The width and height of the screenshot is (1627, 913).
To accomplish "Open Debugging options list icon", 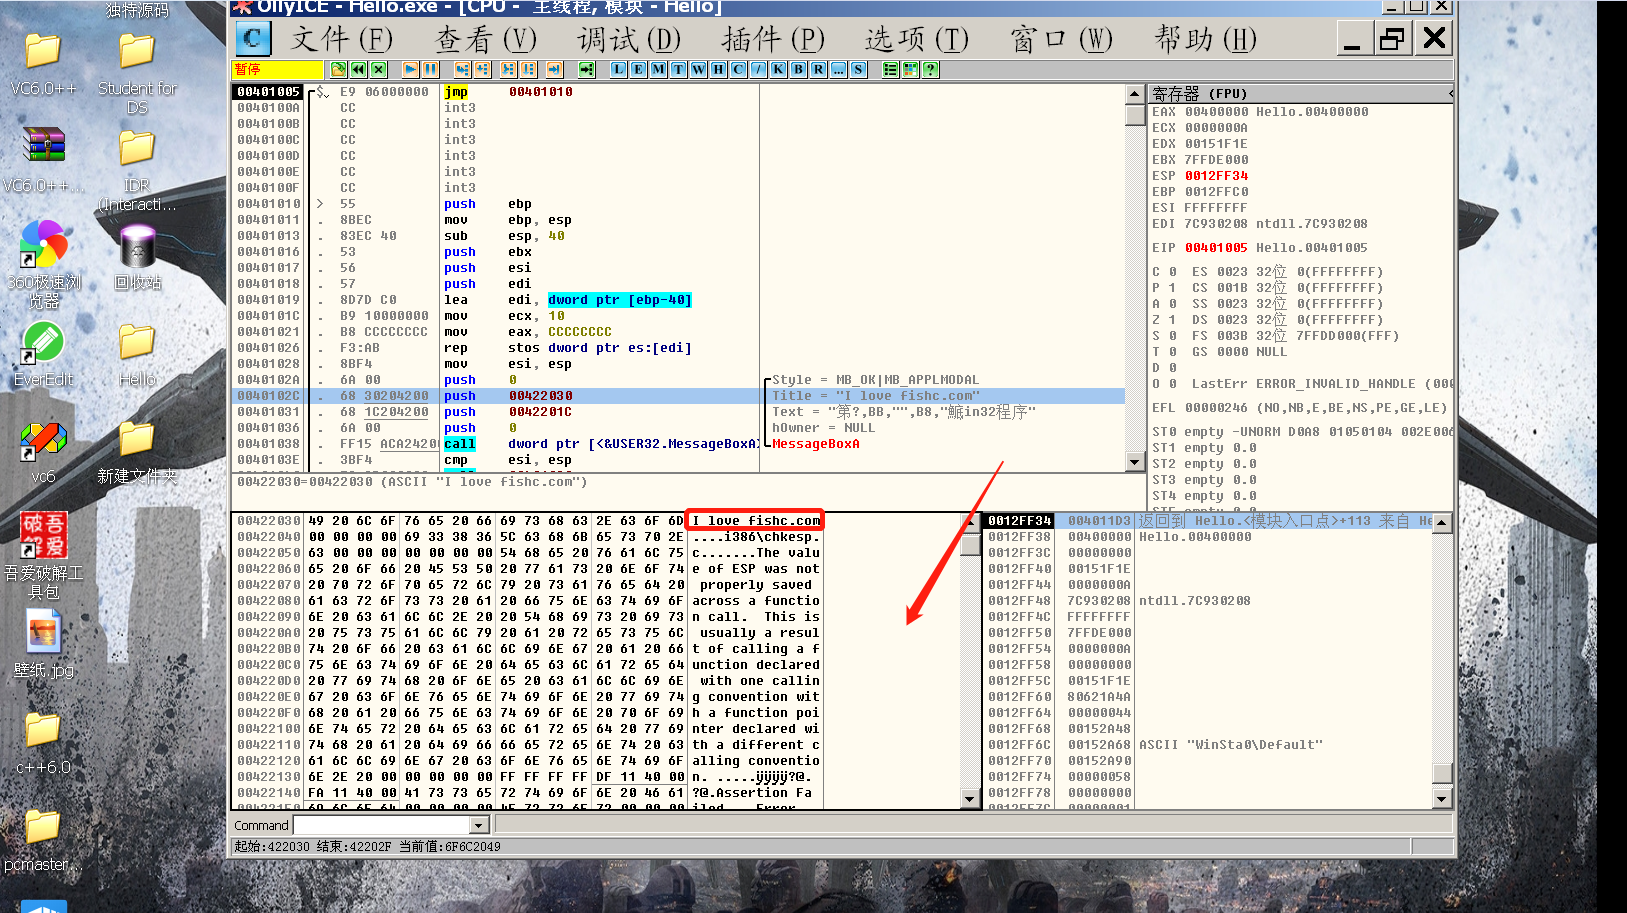I will tap(891, 69).
